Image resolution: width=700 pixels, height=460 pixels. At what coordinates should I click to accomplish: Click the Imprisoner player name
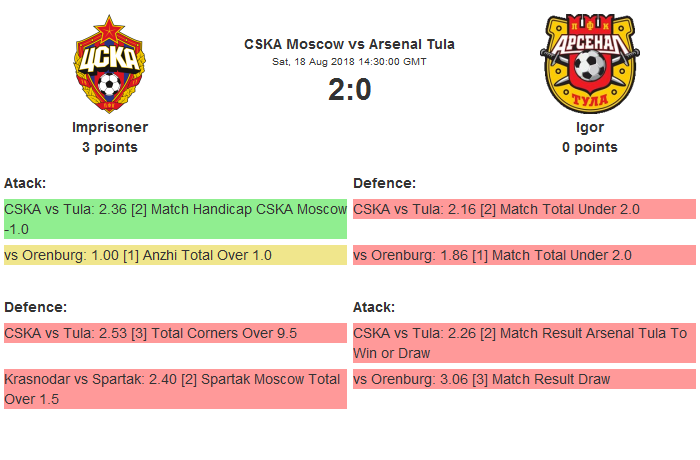point(110,127)
